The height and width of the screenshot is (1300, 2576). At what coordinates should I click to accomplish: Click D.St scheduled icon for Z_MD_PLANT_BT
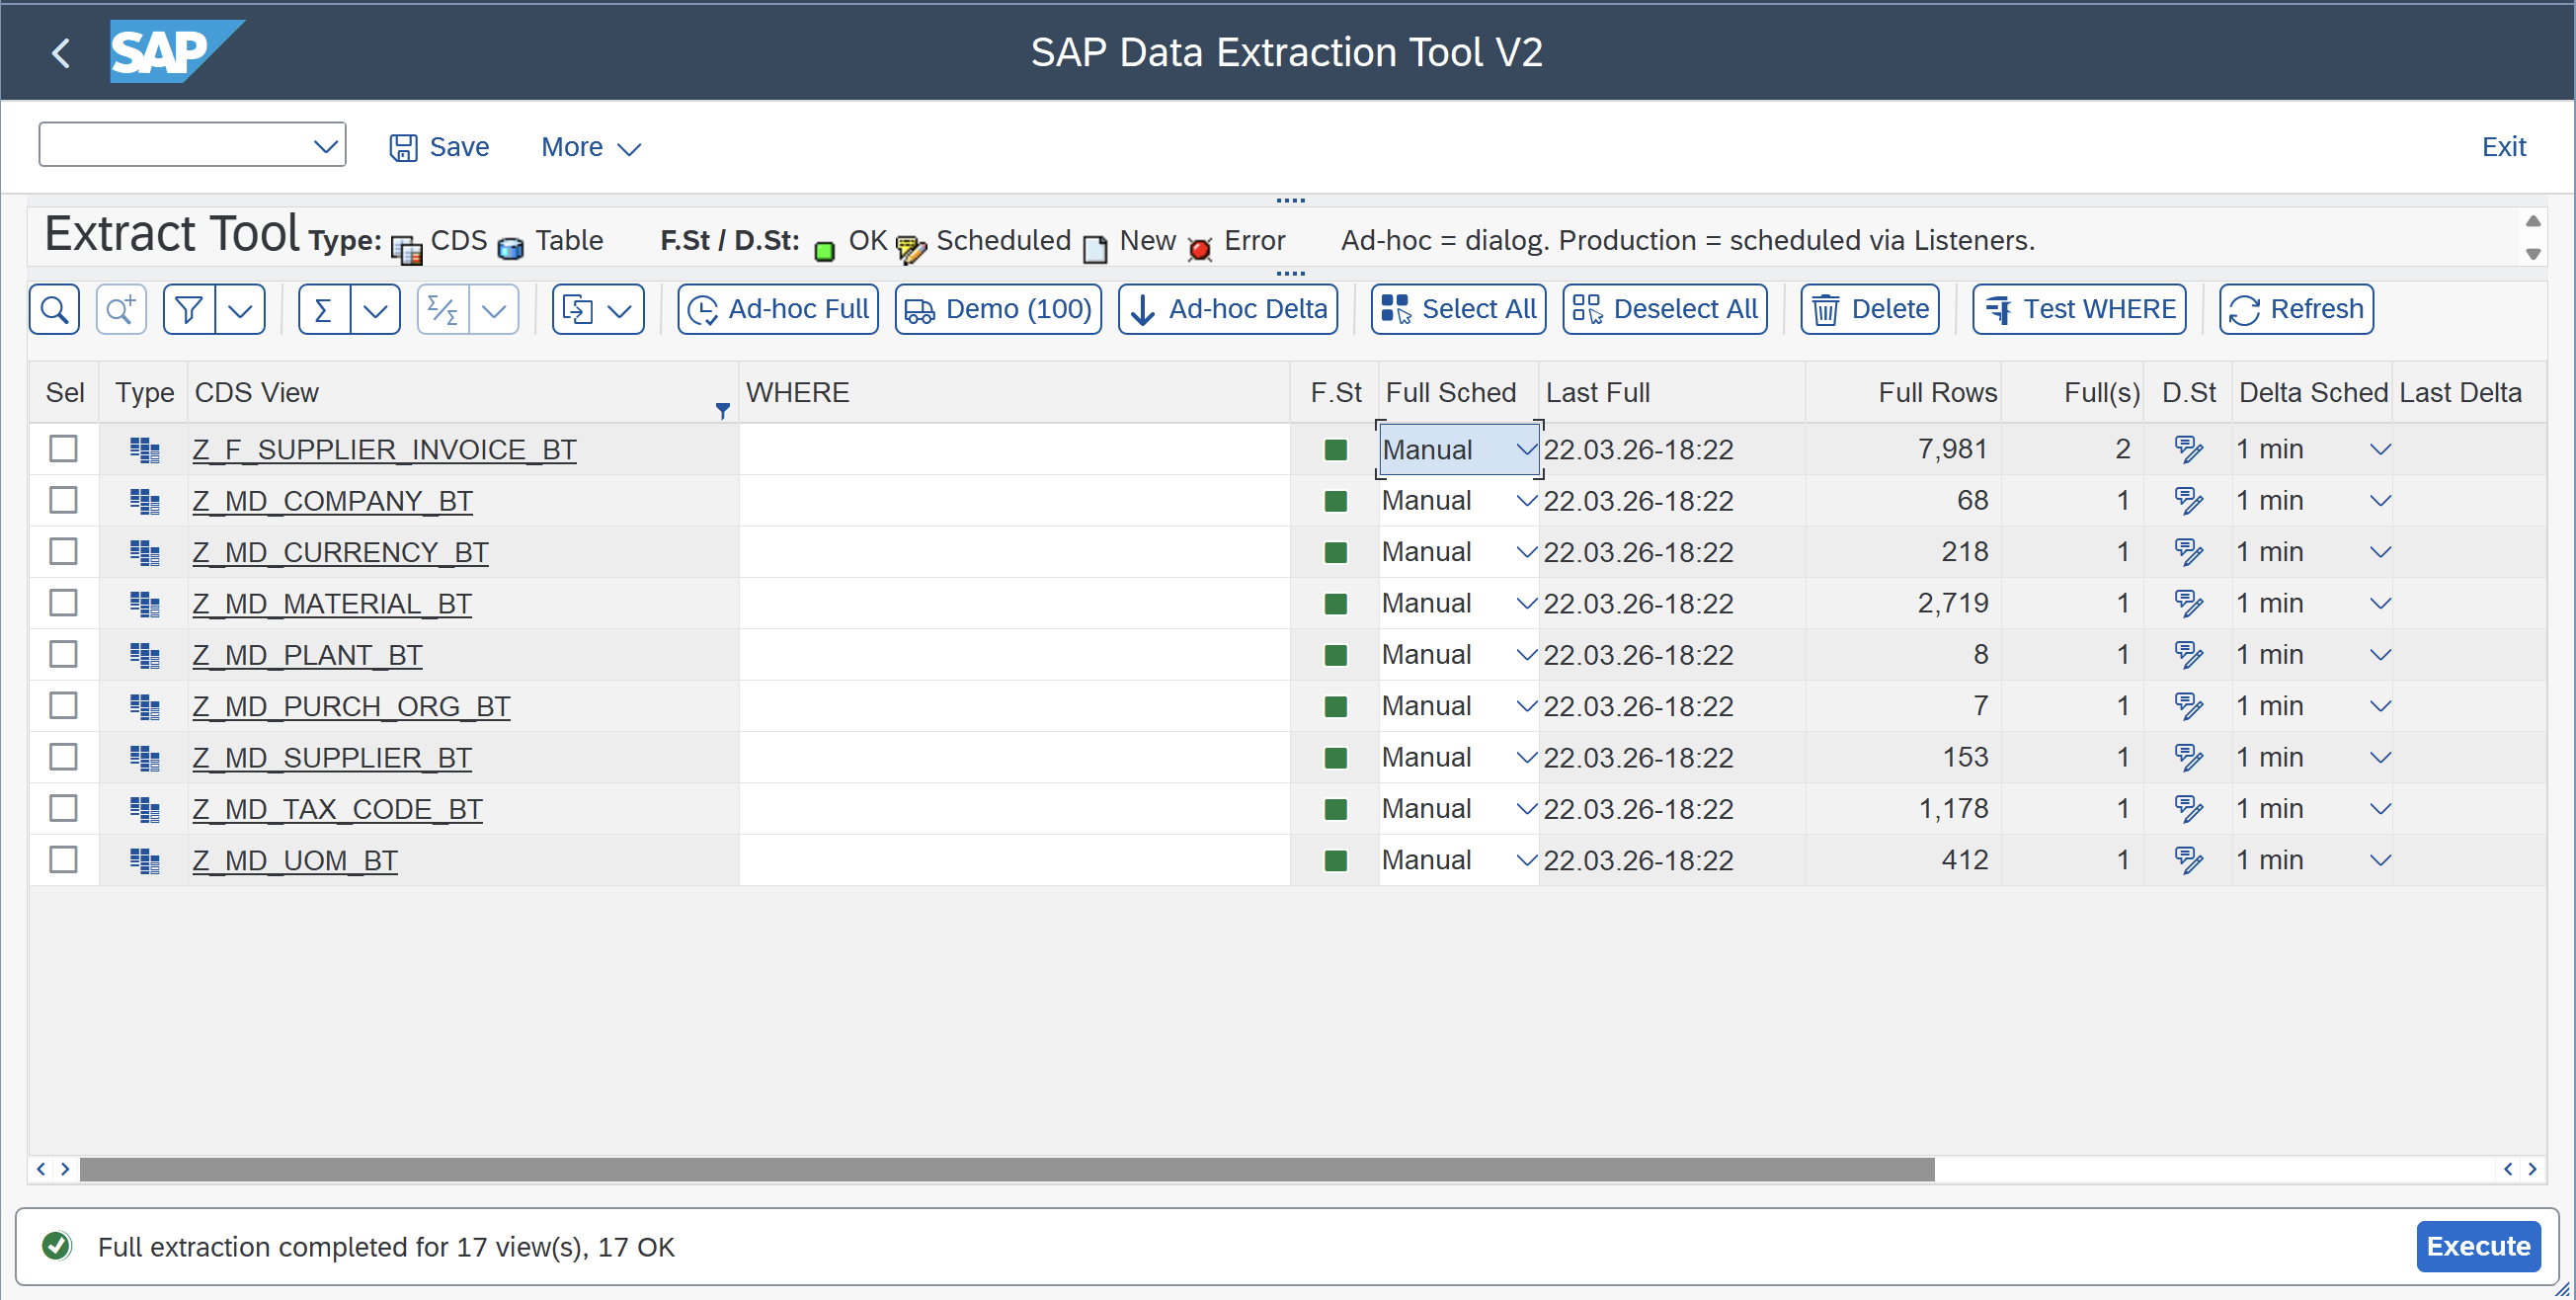point(2188,655)
